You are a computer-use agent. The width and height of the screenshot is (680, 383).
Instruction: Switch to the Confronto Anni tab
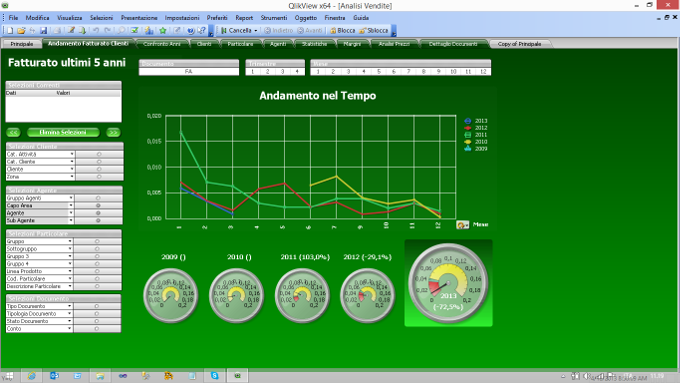[x=162, y=44]
